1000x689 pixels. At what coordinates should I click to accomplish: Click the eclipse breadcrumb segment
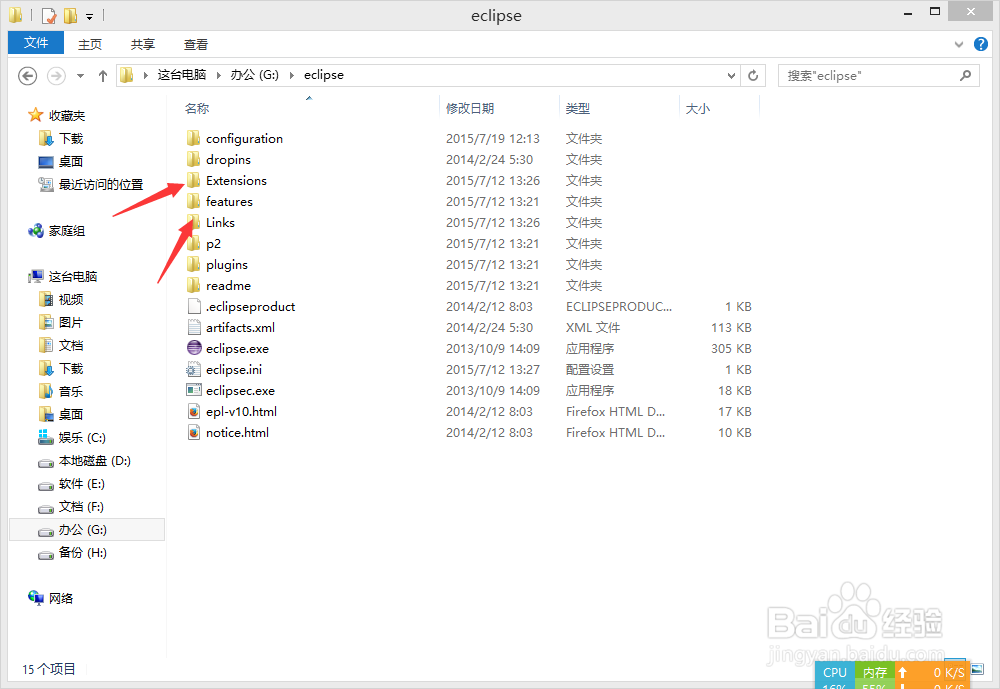(323, 75)
